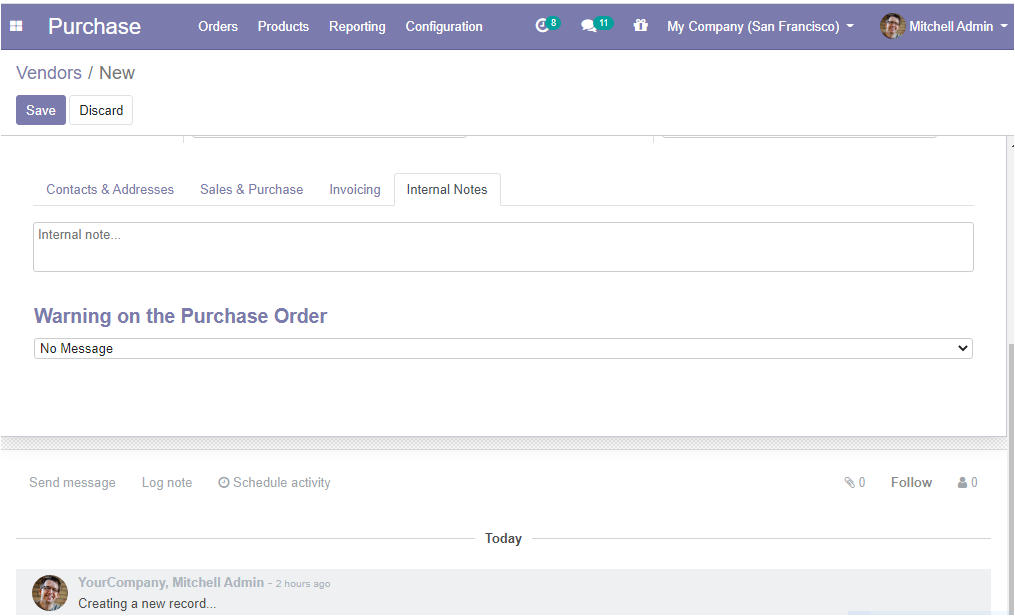Click Send message in chatter
This screenshot has height=616, width=1015.
pos(72,482)
